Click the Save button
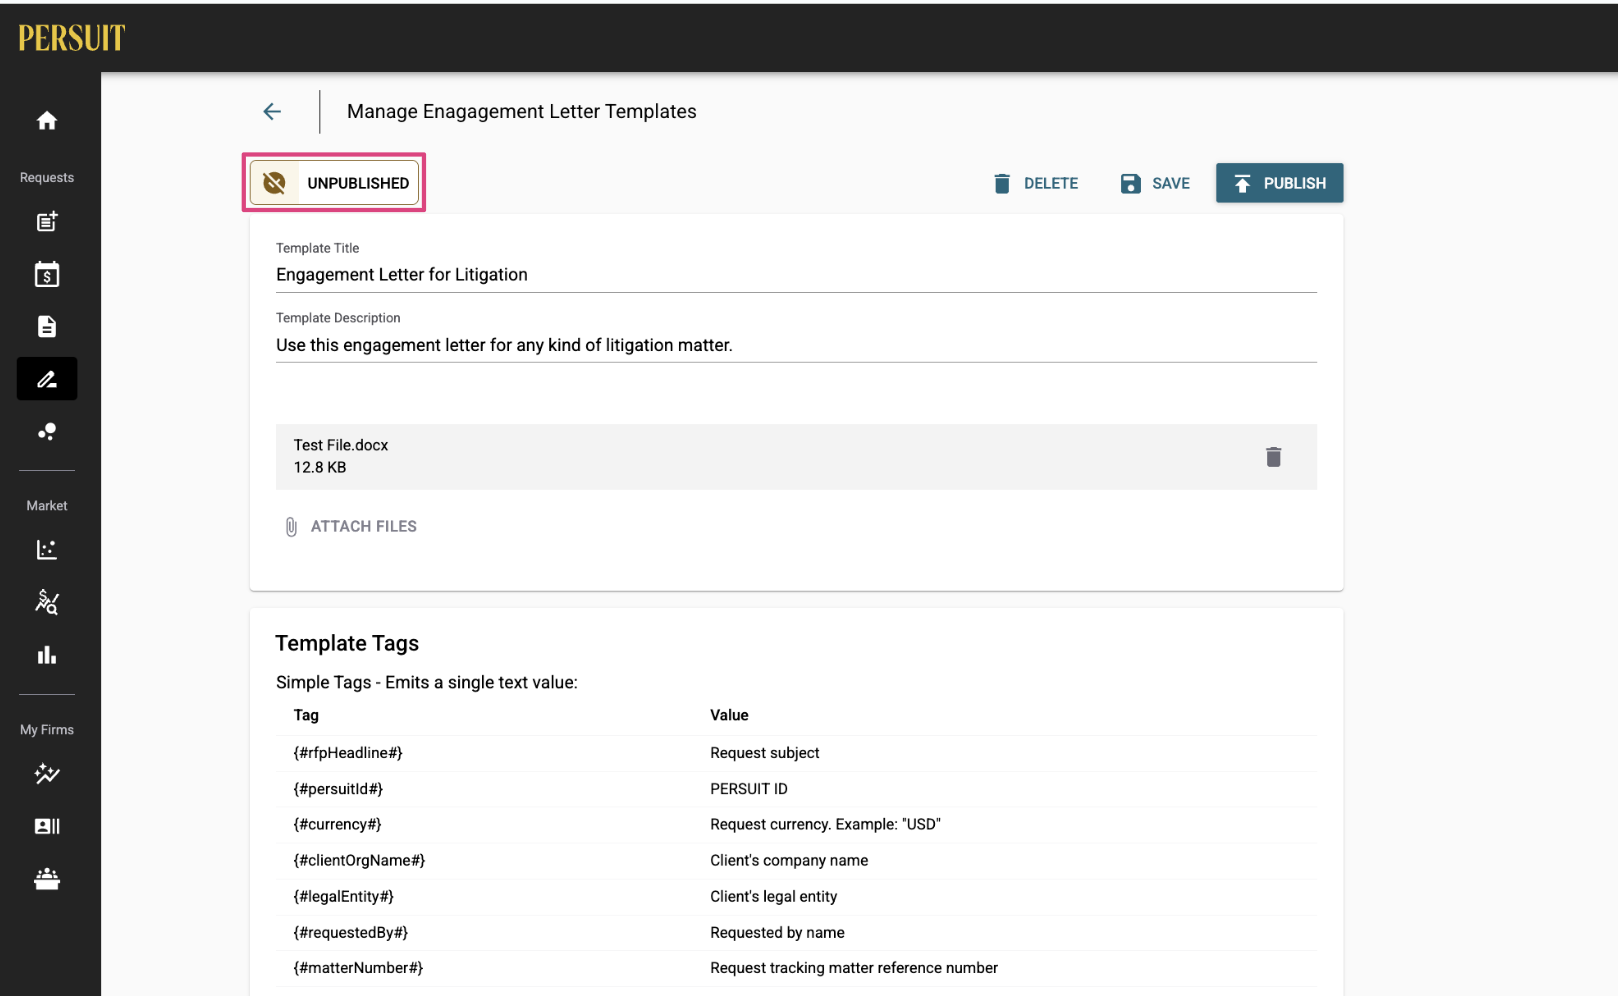The image size is (1618, 996). click(1155, 183)
